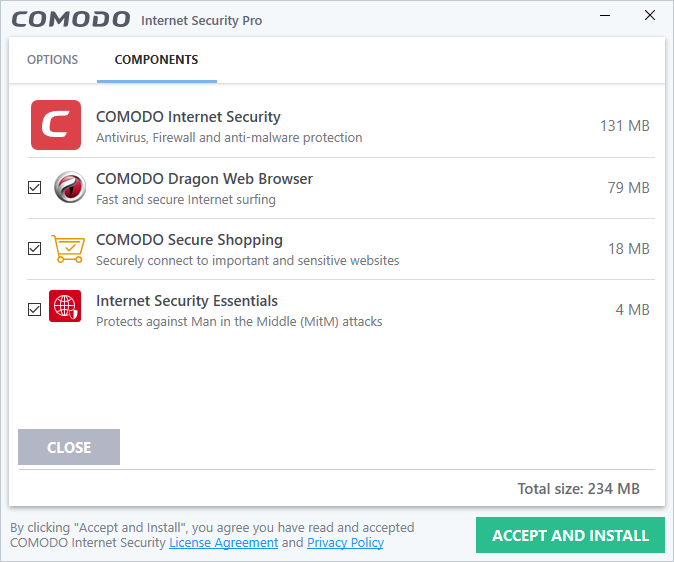Click the Secure Shopping cart icon

(68, 249)
